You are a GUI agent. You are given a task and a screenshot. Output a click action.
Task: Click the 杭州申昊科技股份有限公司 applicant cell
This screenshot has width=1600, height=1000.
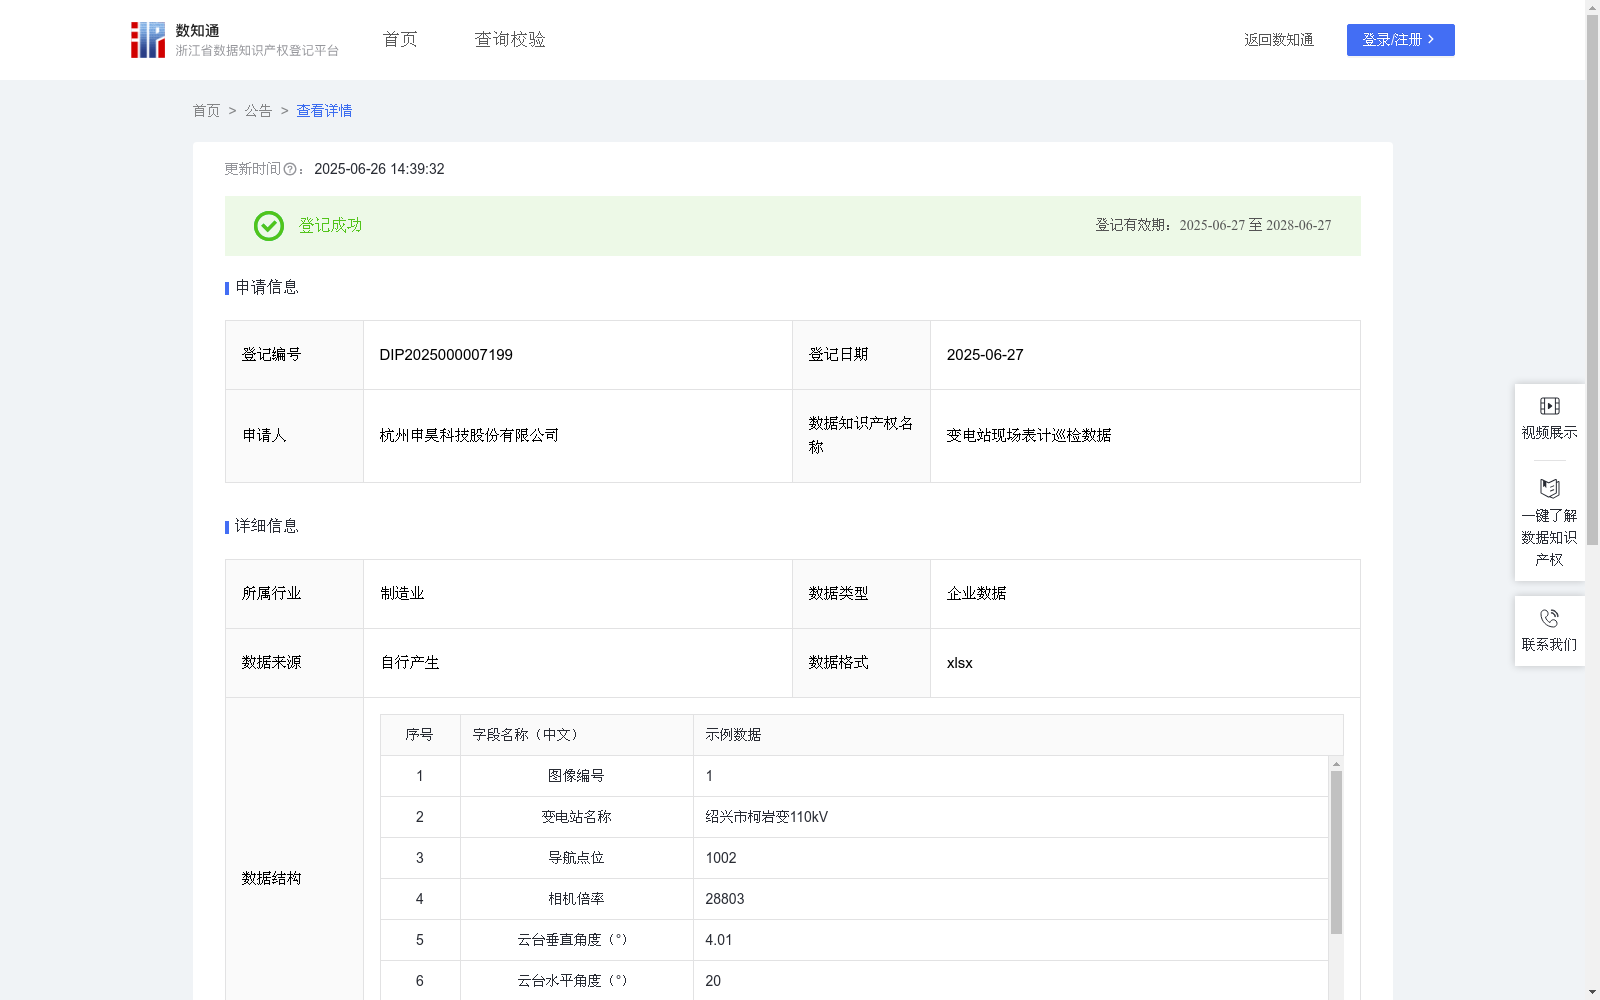point(468,435)
